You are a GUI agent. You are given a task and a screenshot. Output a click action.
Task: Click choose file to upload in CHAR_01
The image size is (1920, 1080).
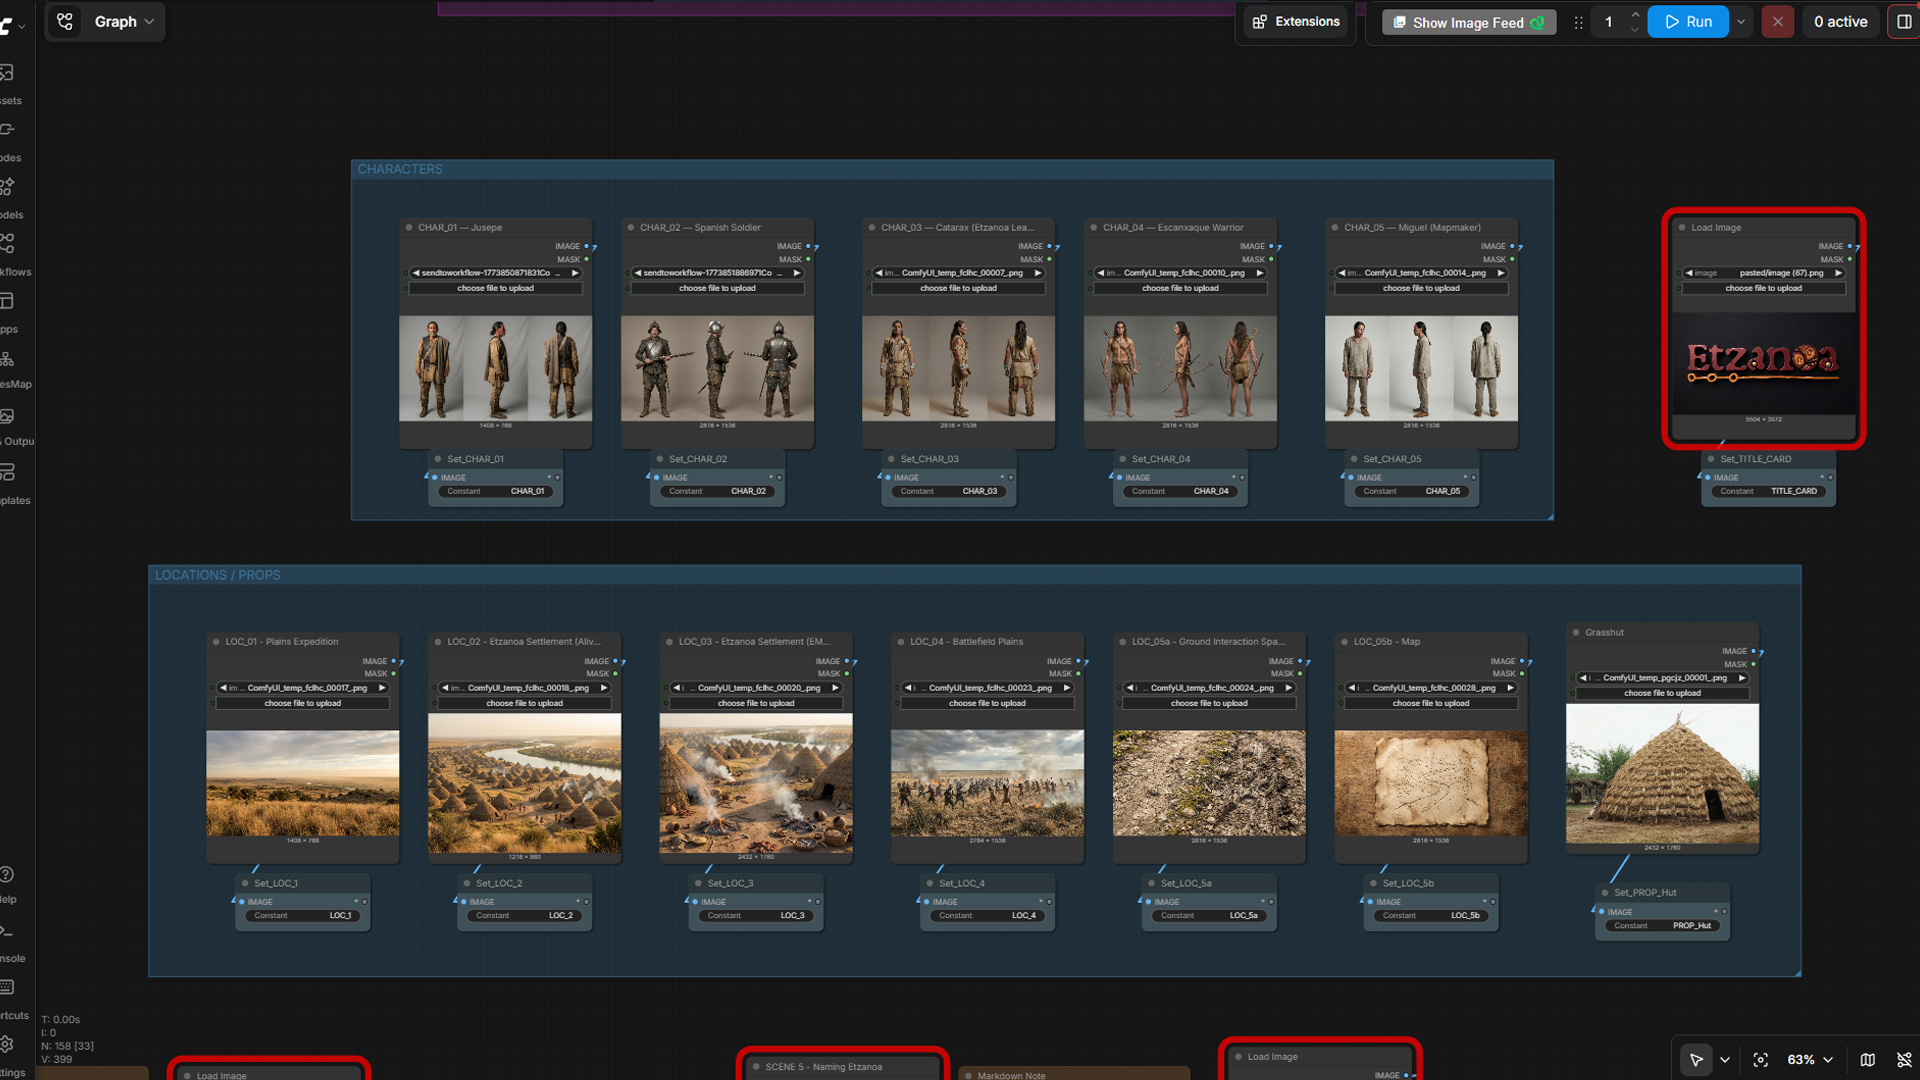496,288
